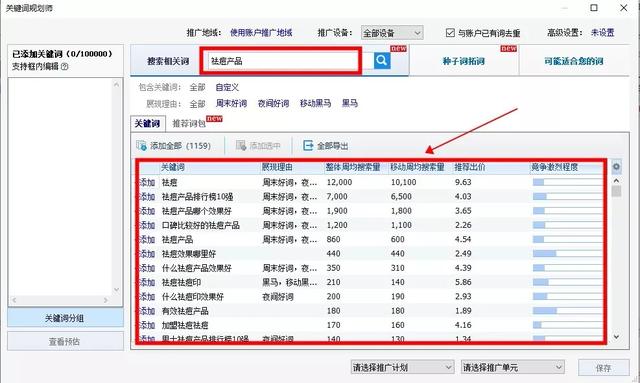Click 自定义 keyword filter link
The width and height of the screenshot is (640, 383).
(227, 87)
